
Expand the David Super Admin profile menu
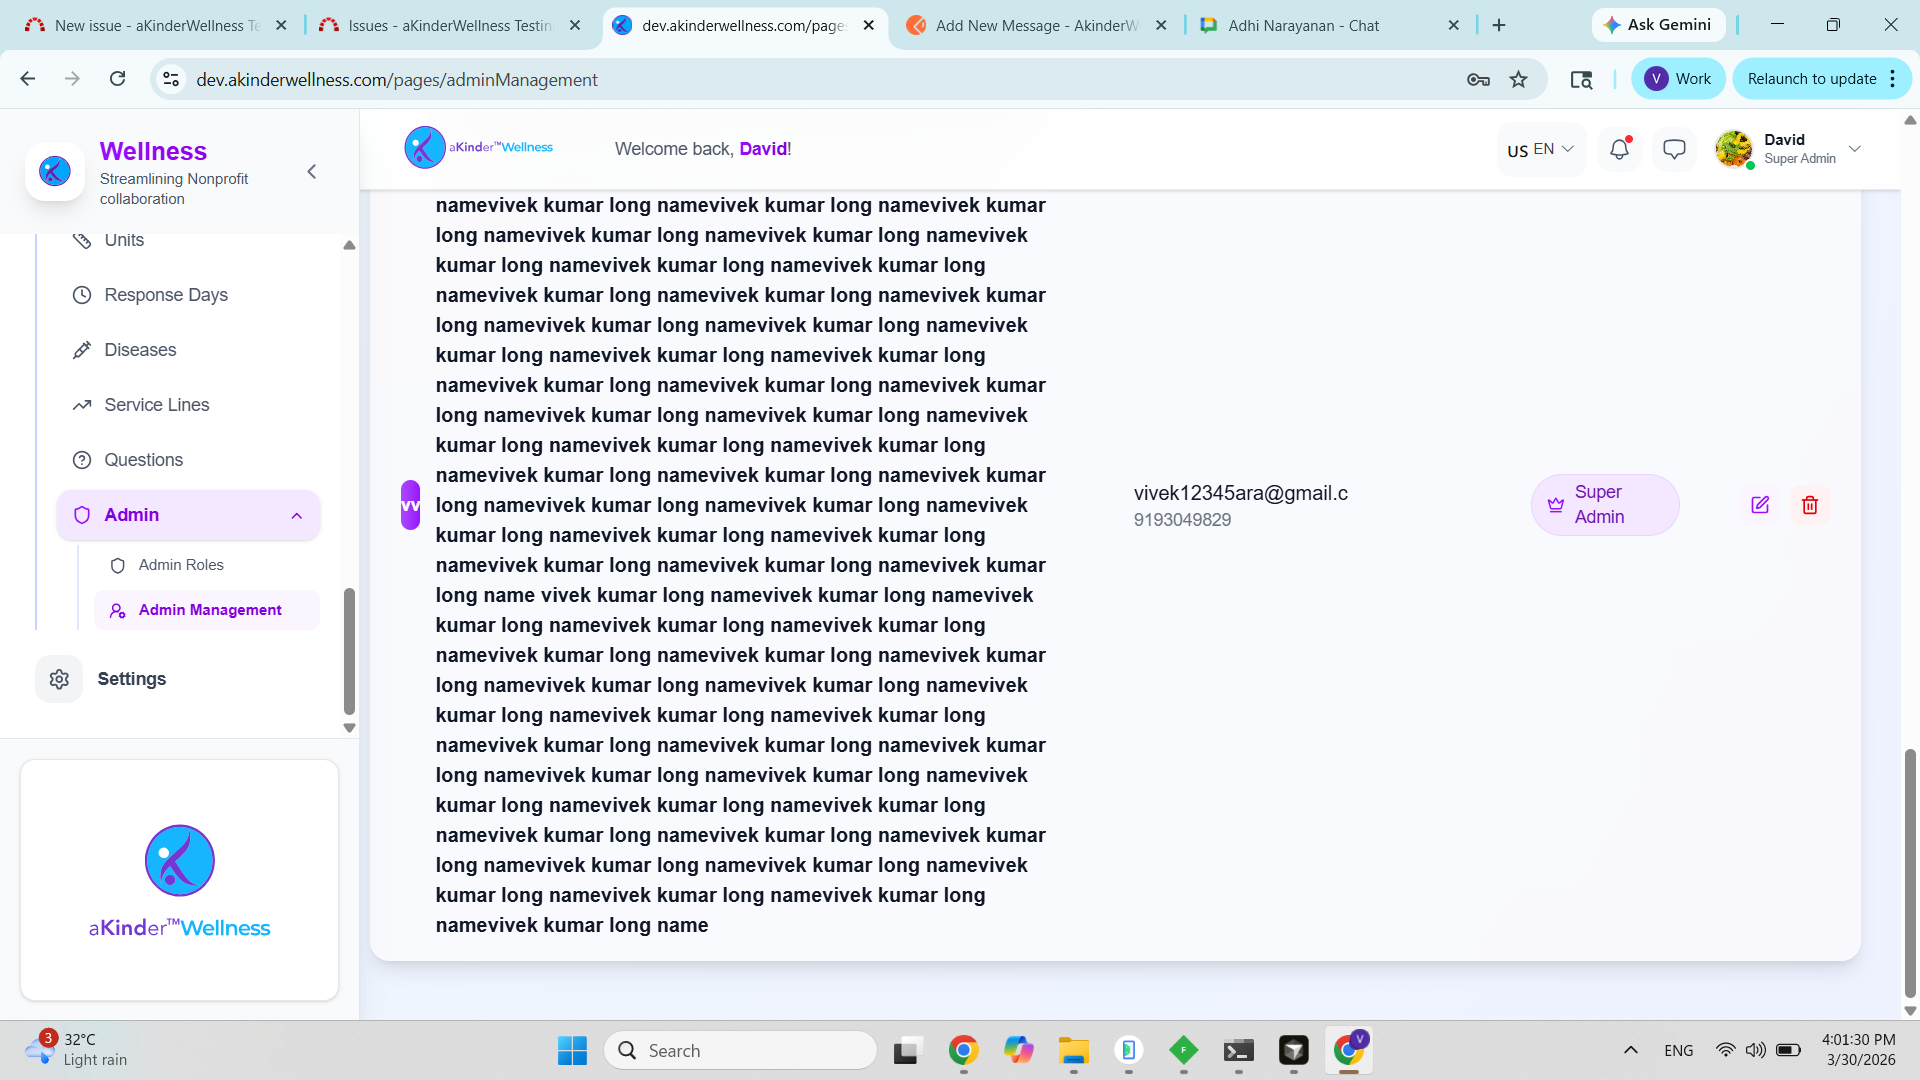(x=1854, y=149)
